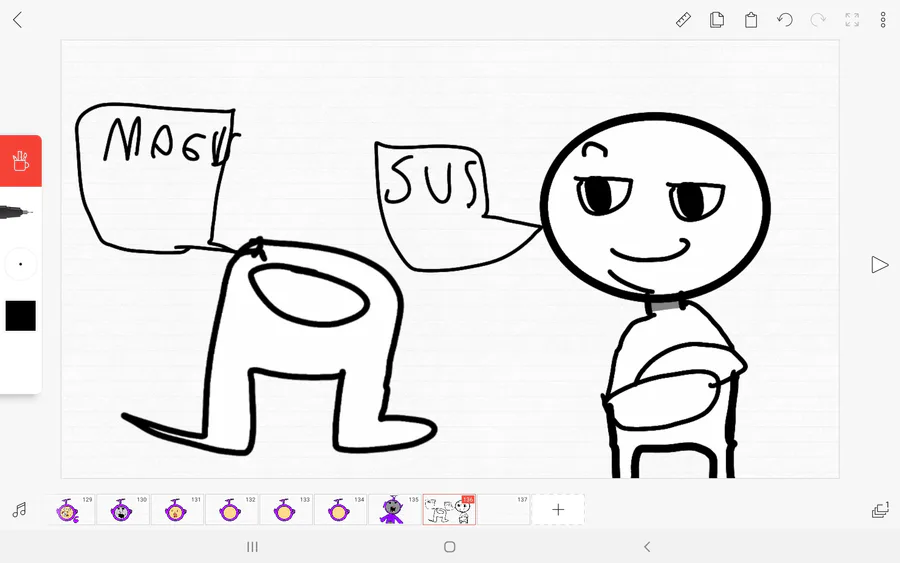
Task: Undo the last stroke
Action: tap(785, 20)
